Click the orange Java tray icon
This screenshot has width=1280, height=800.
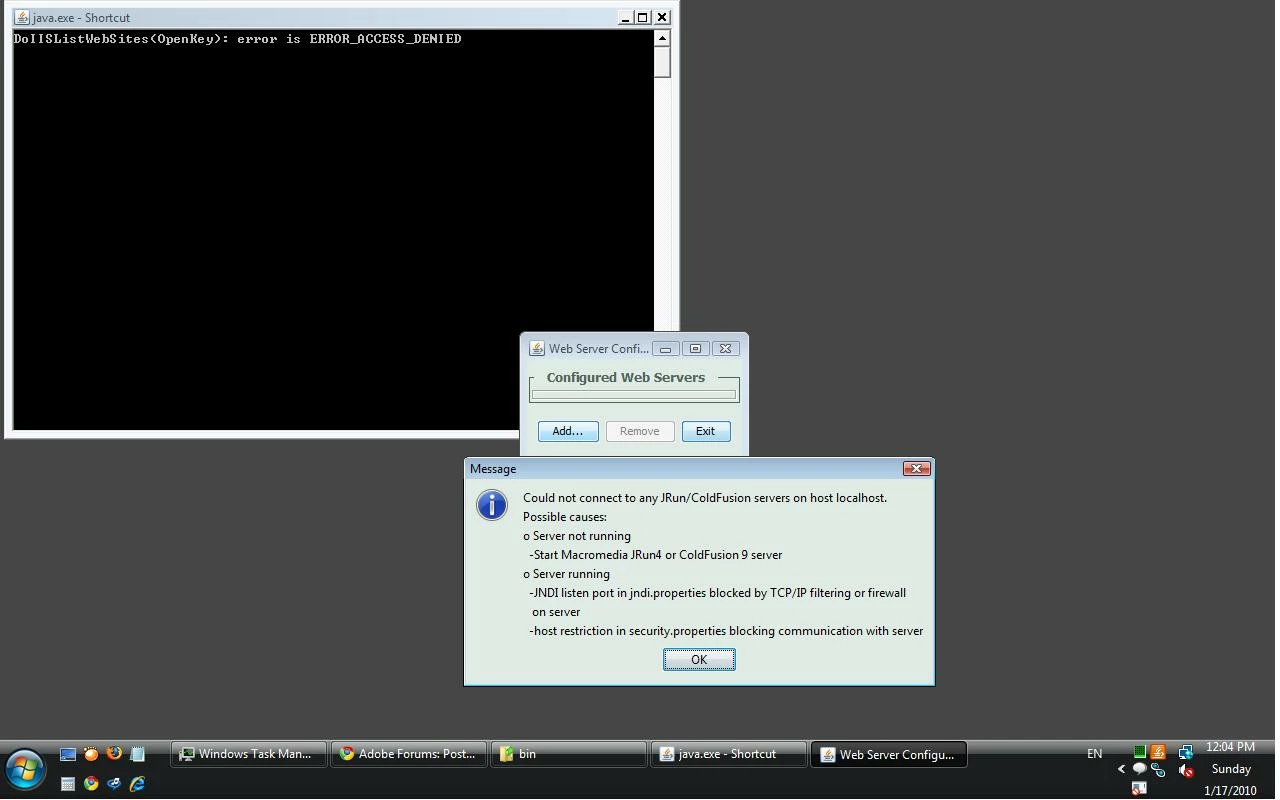click(1158, 751)
